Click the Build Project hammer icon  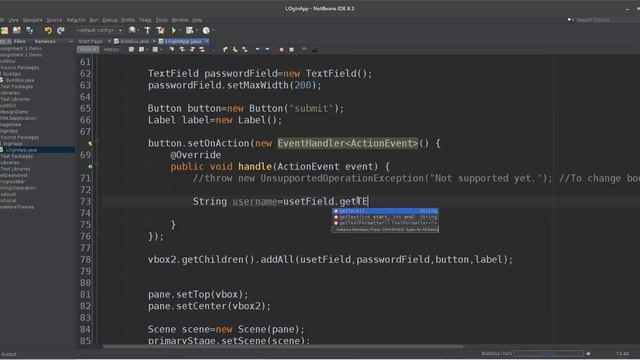147,30
